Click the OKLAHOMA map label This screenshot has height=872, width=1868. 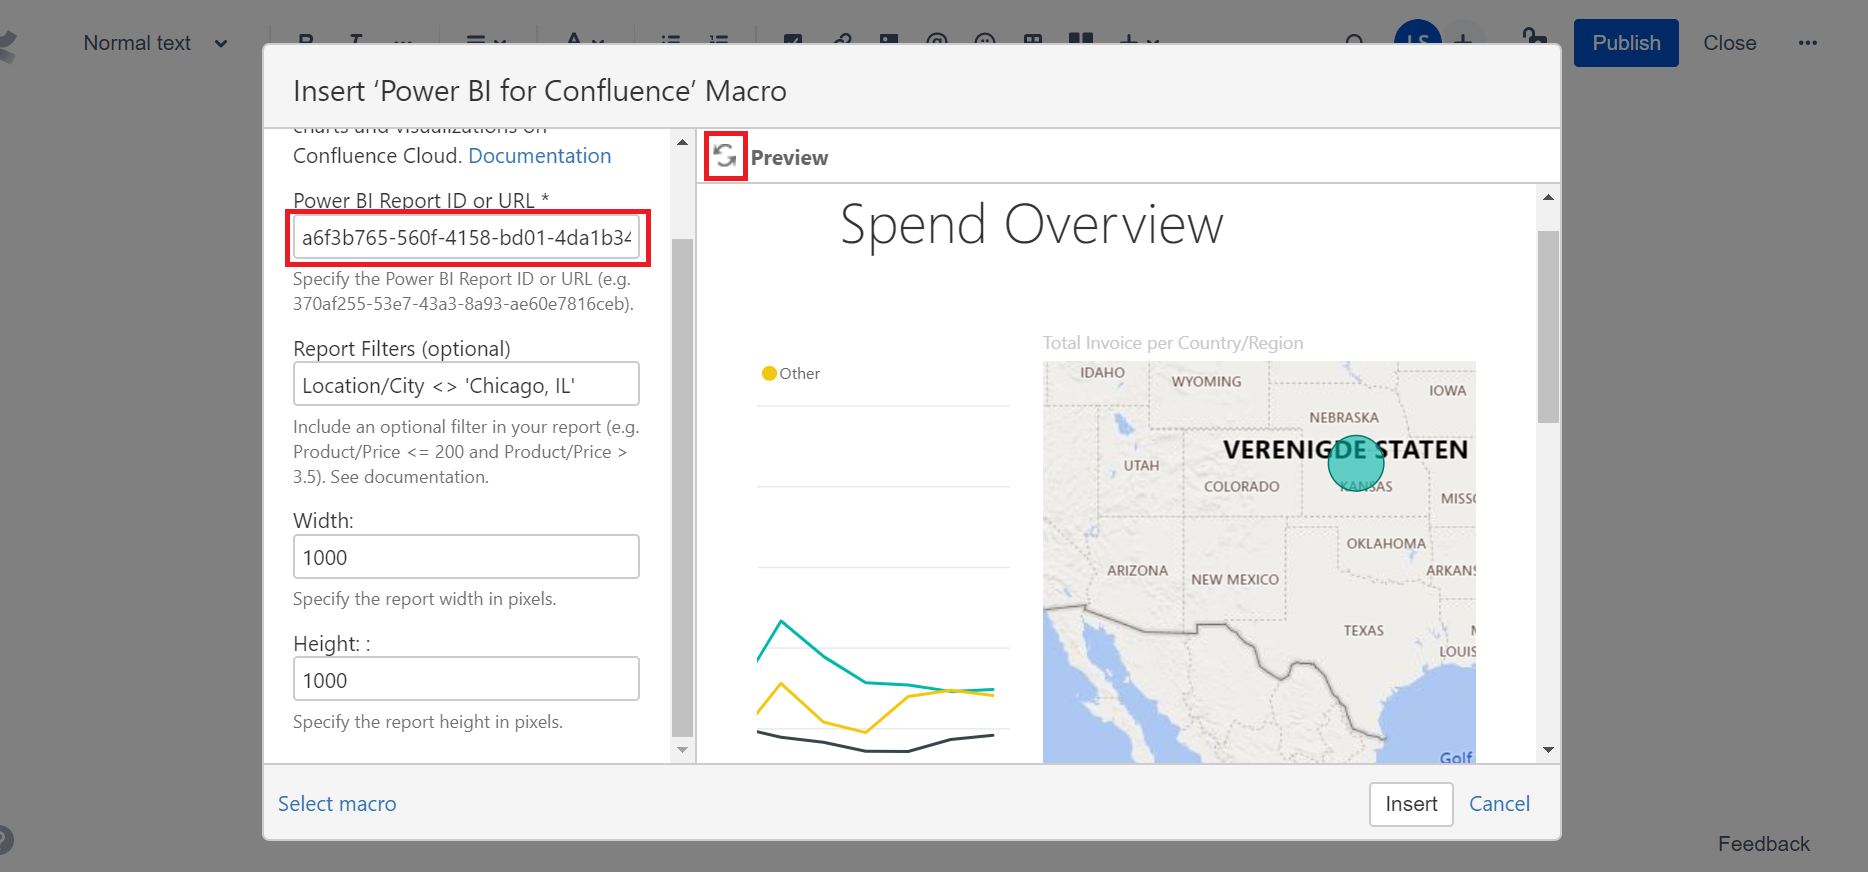click(1386, 544)
